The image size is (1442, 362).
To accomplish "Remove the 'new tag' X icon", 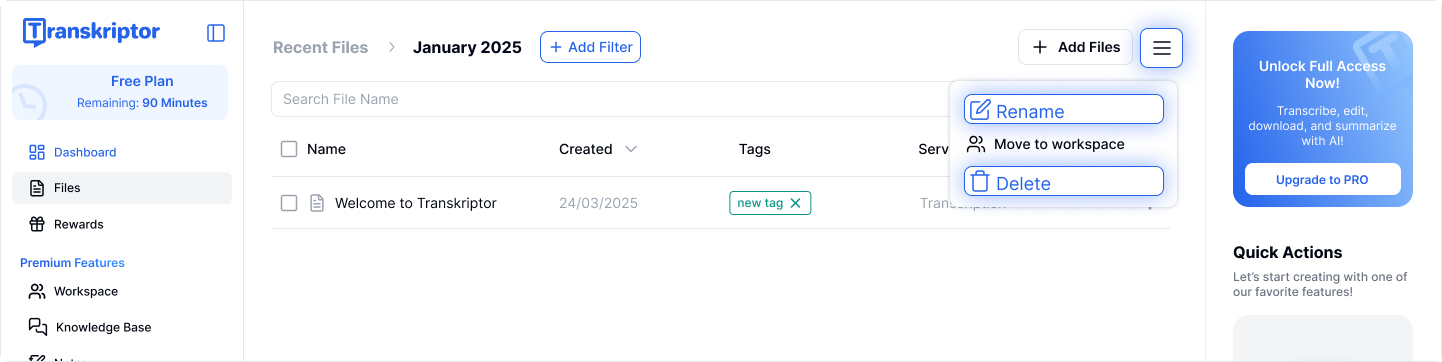I will (796, 203).
